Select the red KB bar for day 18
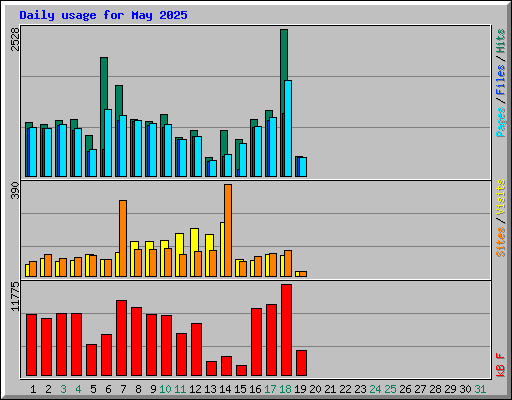 (286, 330)
